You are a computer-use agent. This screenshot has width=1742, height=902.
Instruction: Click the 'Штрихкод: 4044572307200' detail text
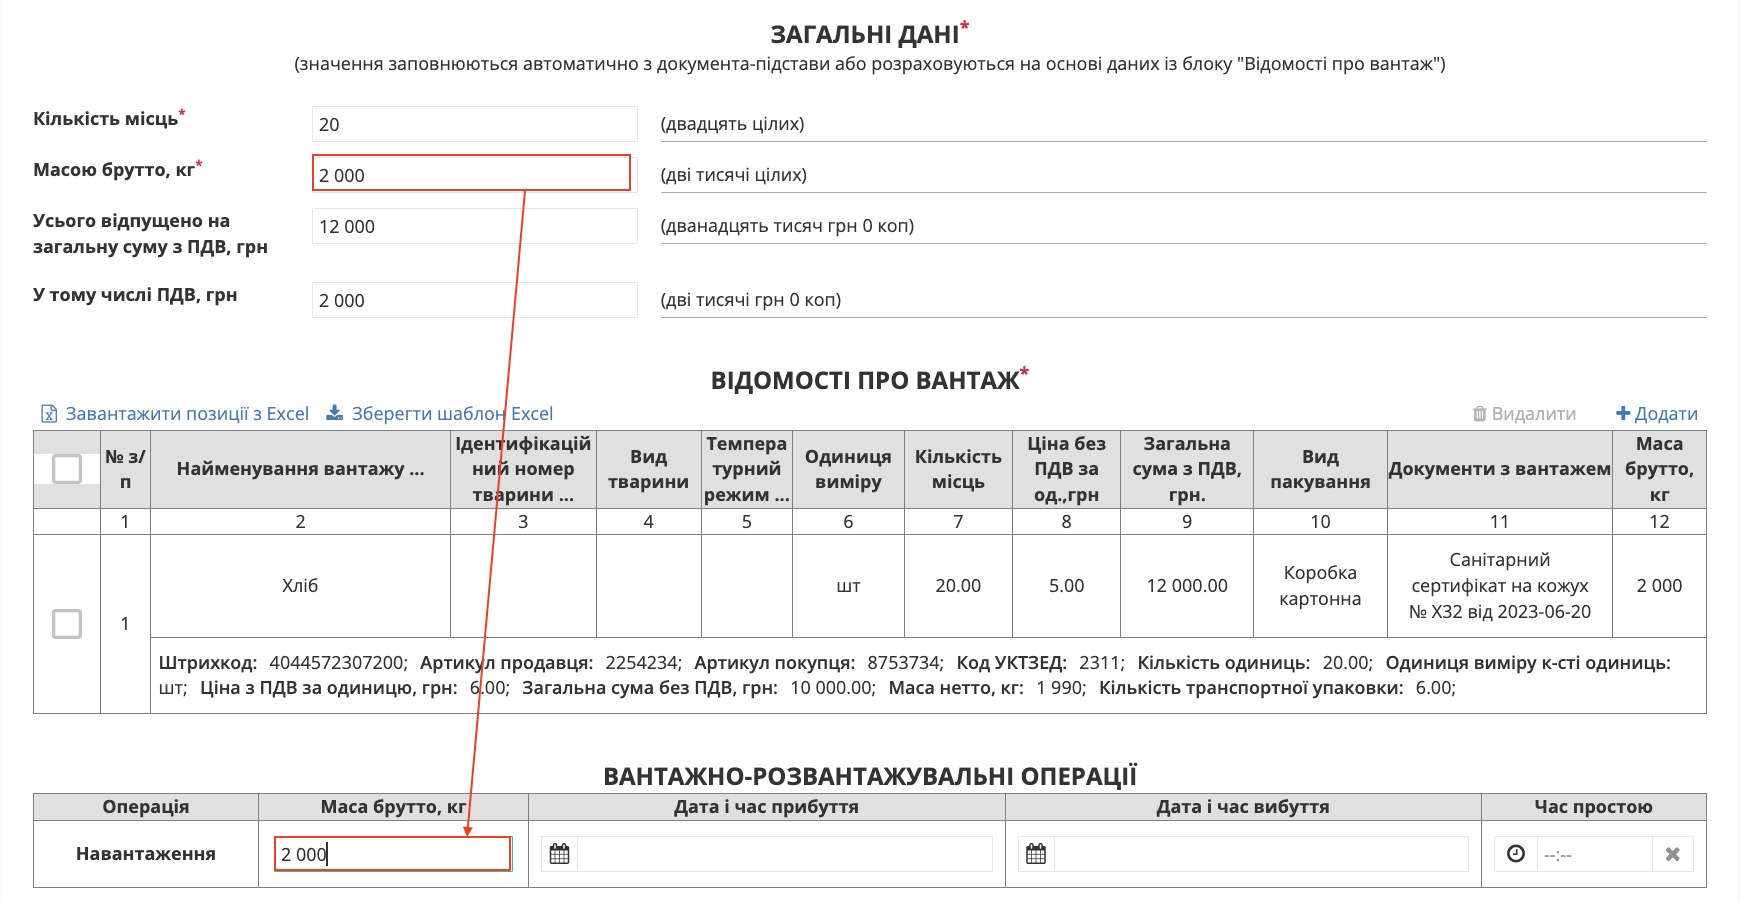coord(283,663)
